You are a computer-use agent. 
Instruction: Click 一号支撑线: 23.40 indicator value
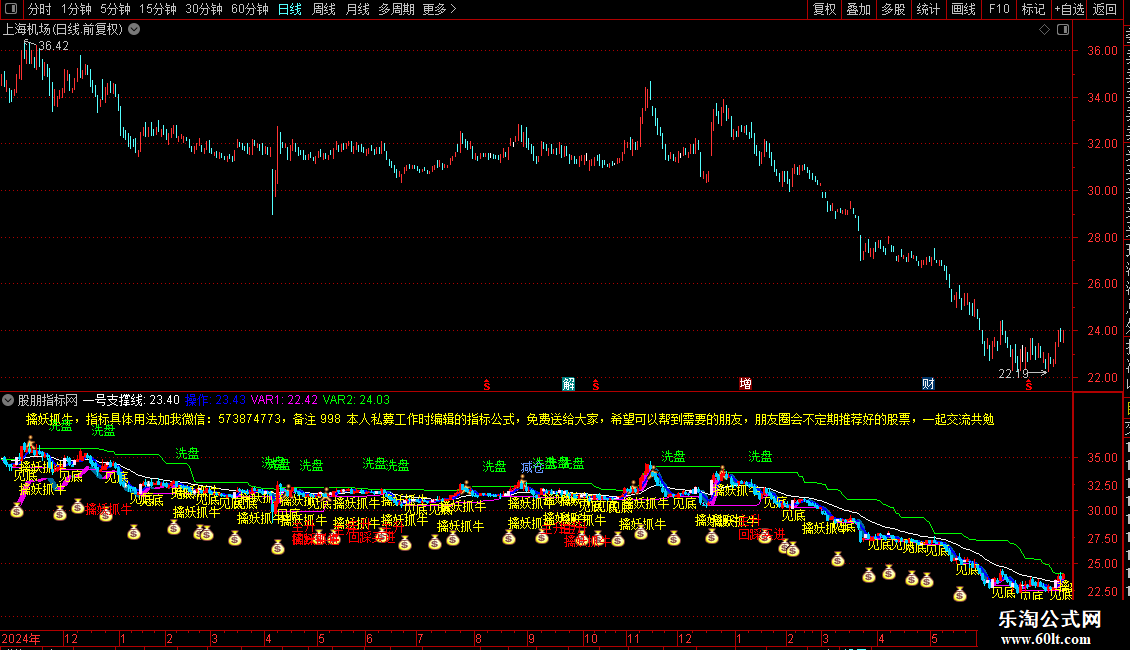click(x=131, y=400)
